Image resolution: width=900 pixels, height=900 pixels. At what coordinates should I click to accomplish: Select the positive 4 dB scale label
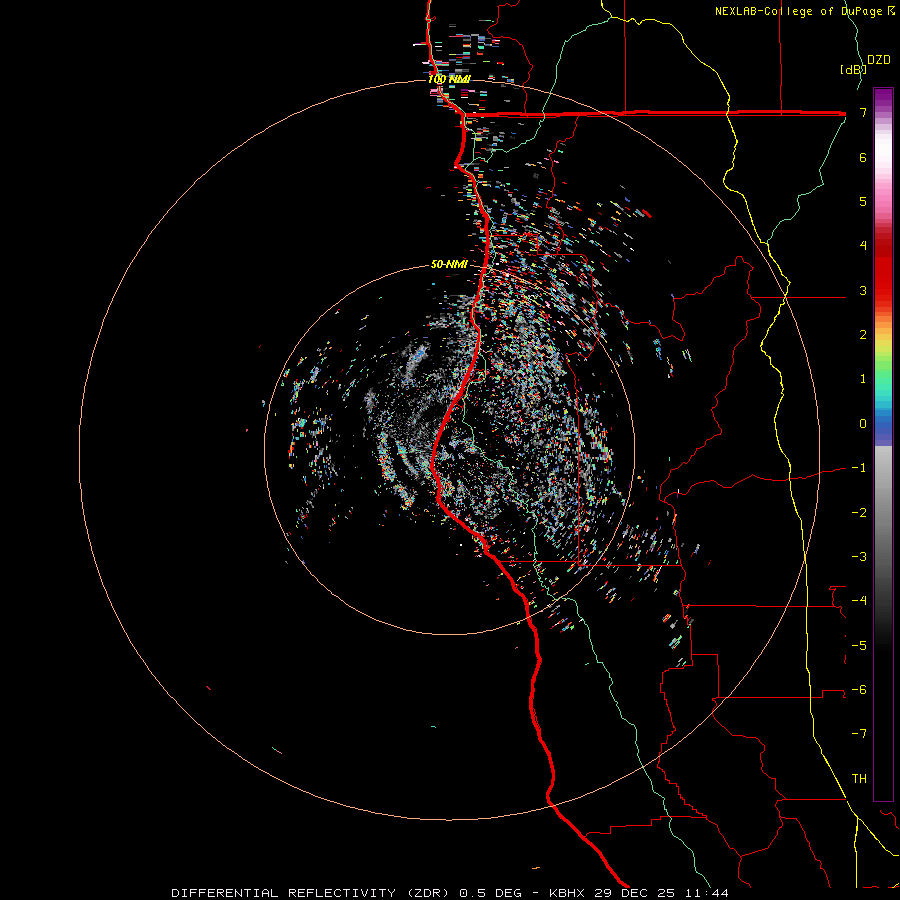tap(863, 246)
